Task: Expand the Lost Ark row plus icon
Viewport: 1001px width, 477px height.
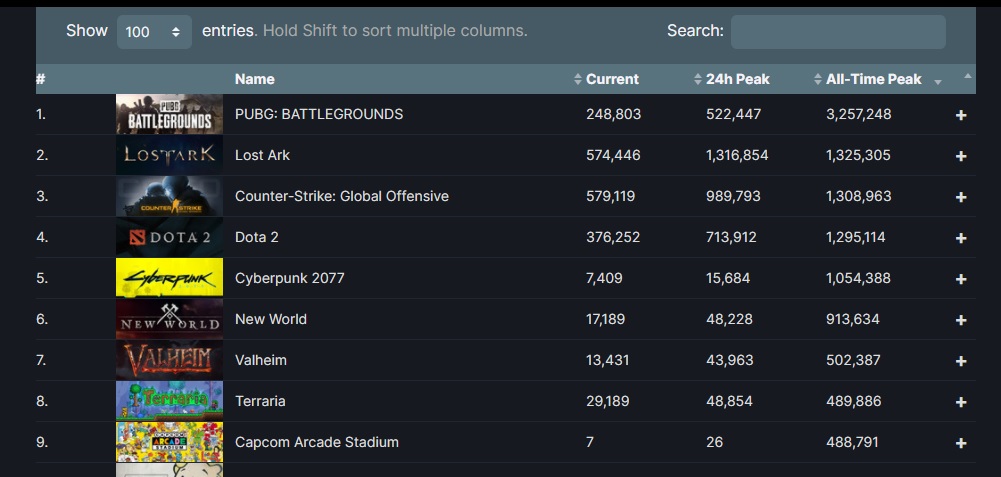Action: point(961,156)
